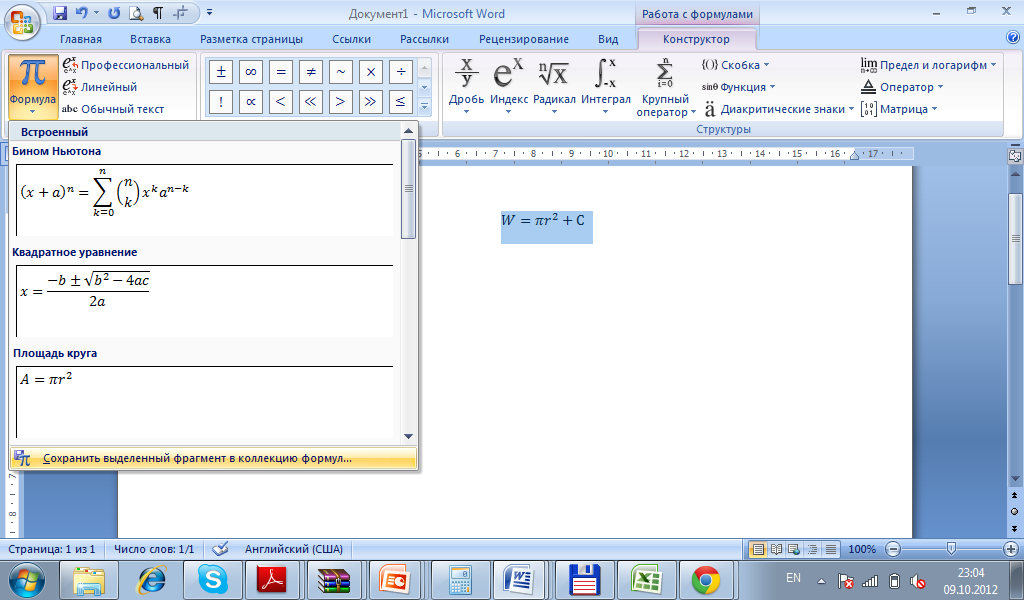Screen dimensions: 1024x600
Task: Click the zoom out minus button
Action: point(894,549)
